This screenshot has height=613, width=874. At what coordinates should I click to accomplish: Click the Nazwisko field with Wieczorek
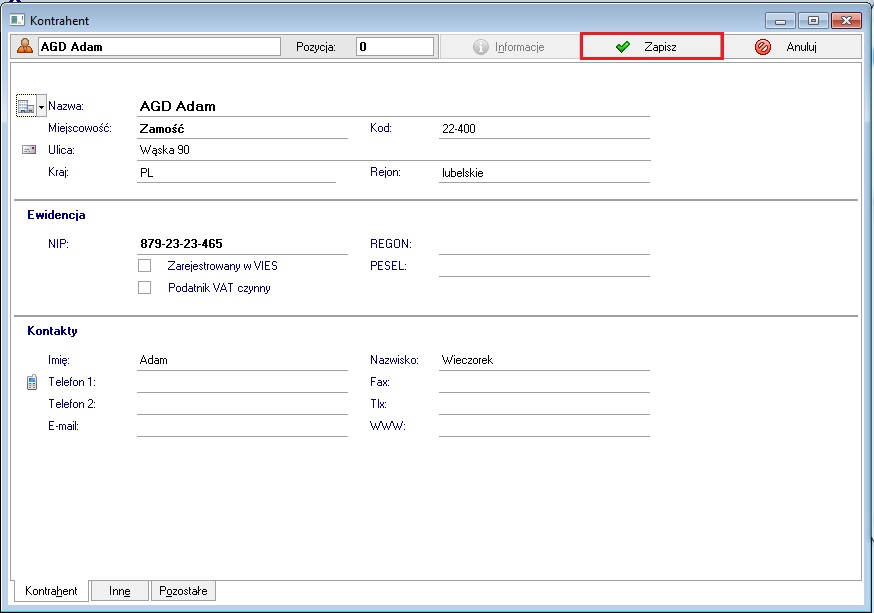[x=545, y=360]
